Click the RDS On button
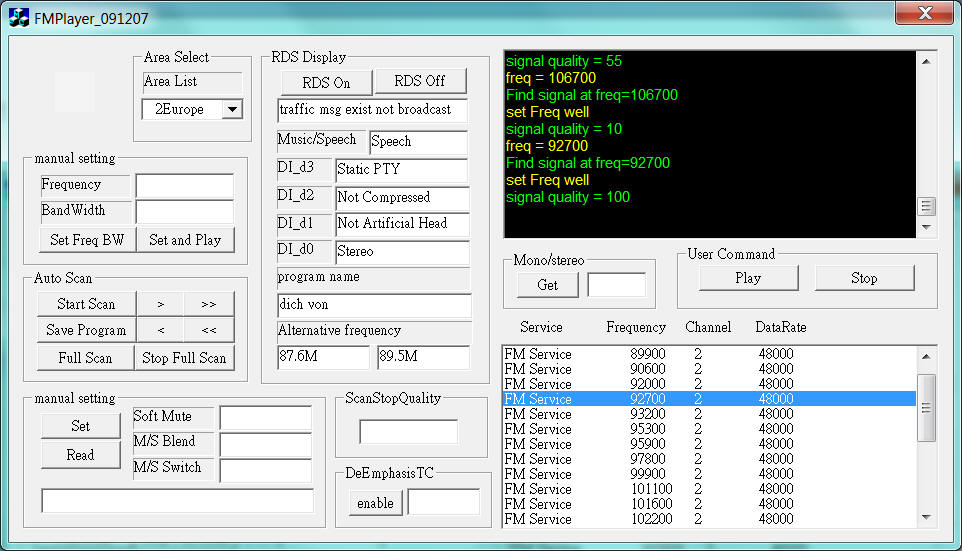Viewport: 962px width, 551px height. click(x=326, y=83)
